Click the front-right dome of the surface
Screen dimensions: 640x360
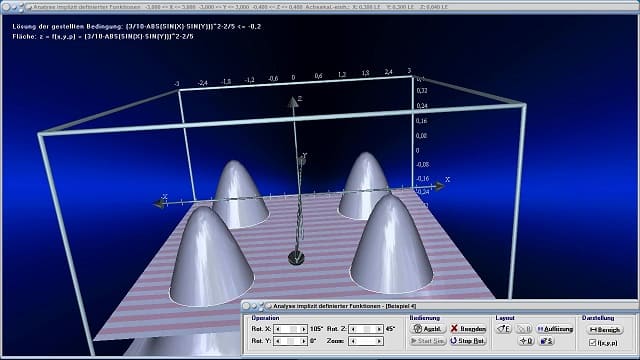point(391,245)
